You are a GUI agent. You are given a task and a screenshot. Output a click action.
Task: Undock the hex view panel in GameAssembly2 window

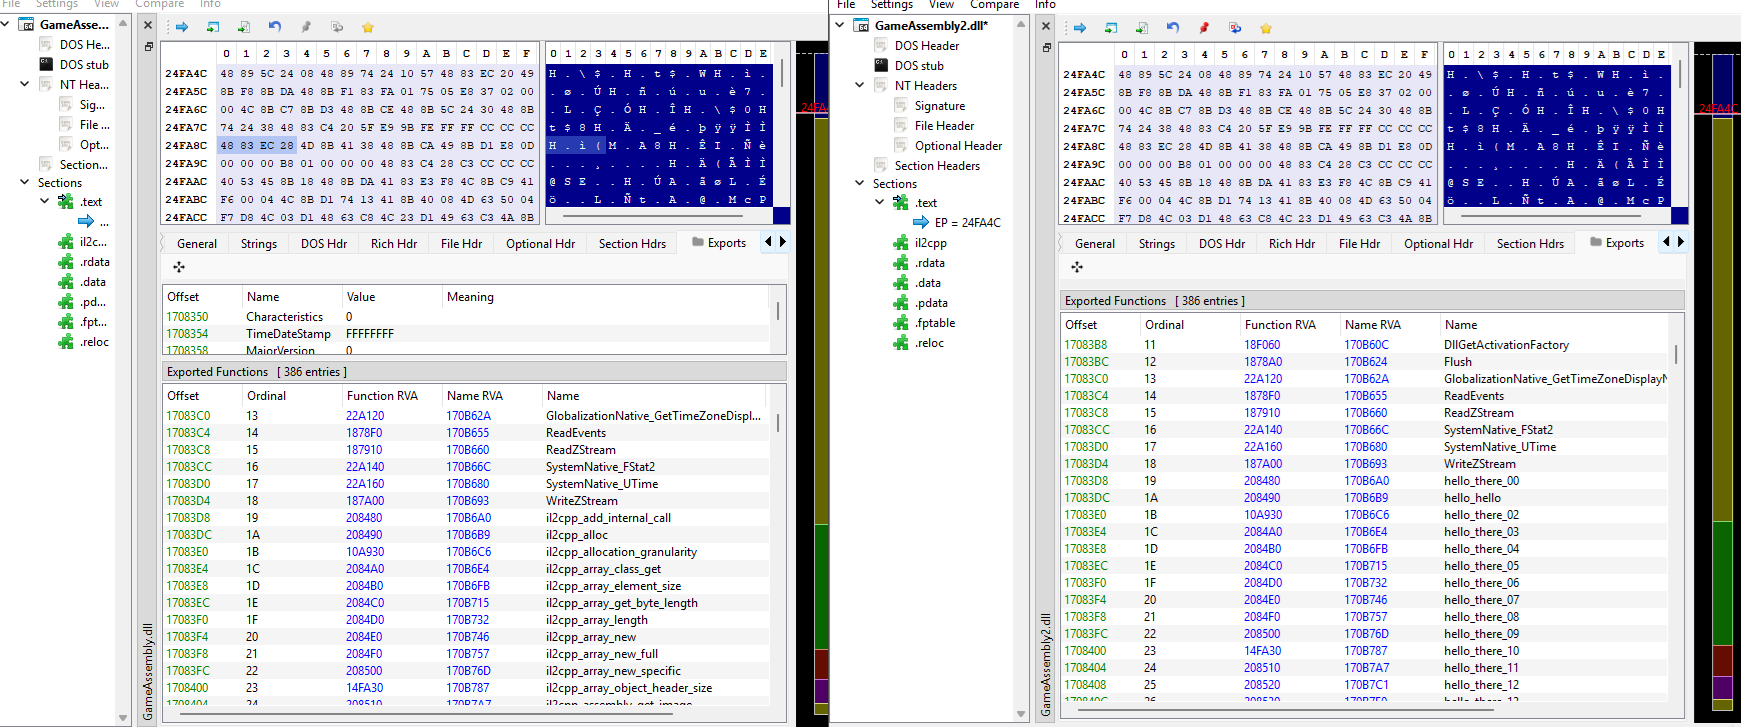coord(1046,47)
